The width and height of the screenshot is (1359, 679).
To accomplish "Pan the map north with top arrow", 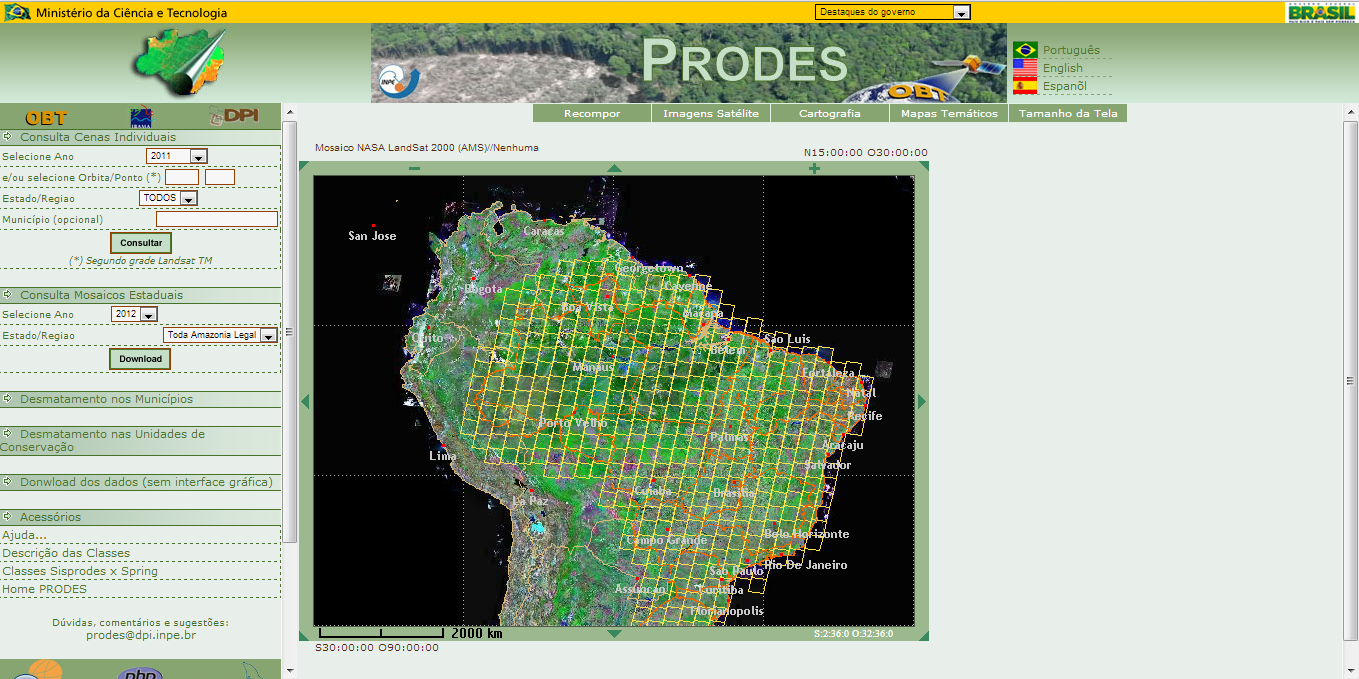I will (x=615, y=168).
